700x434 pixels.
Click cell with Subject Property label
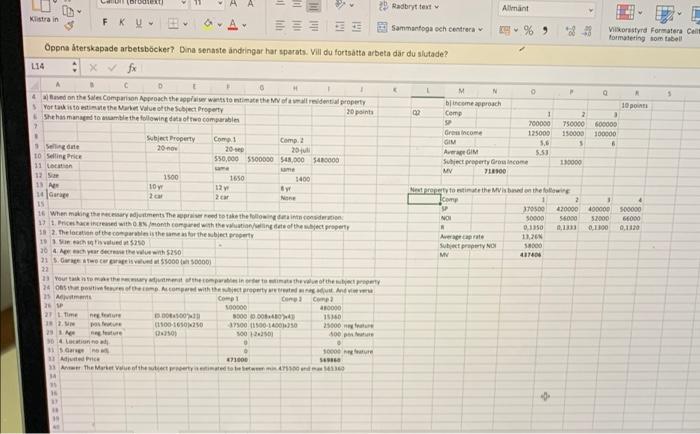(171, 138)
